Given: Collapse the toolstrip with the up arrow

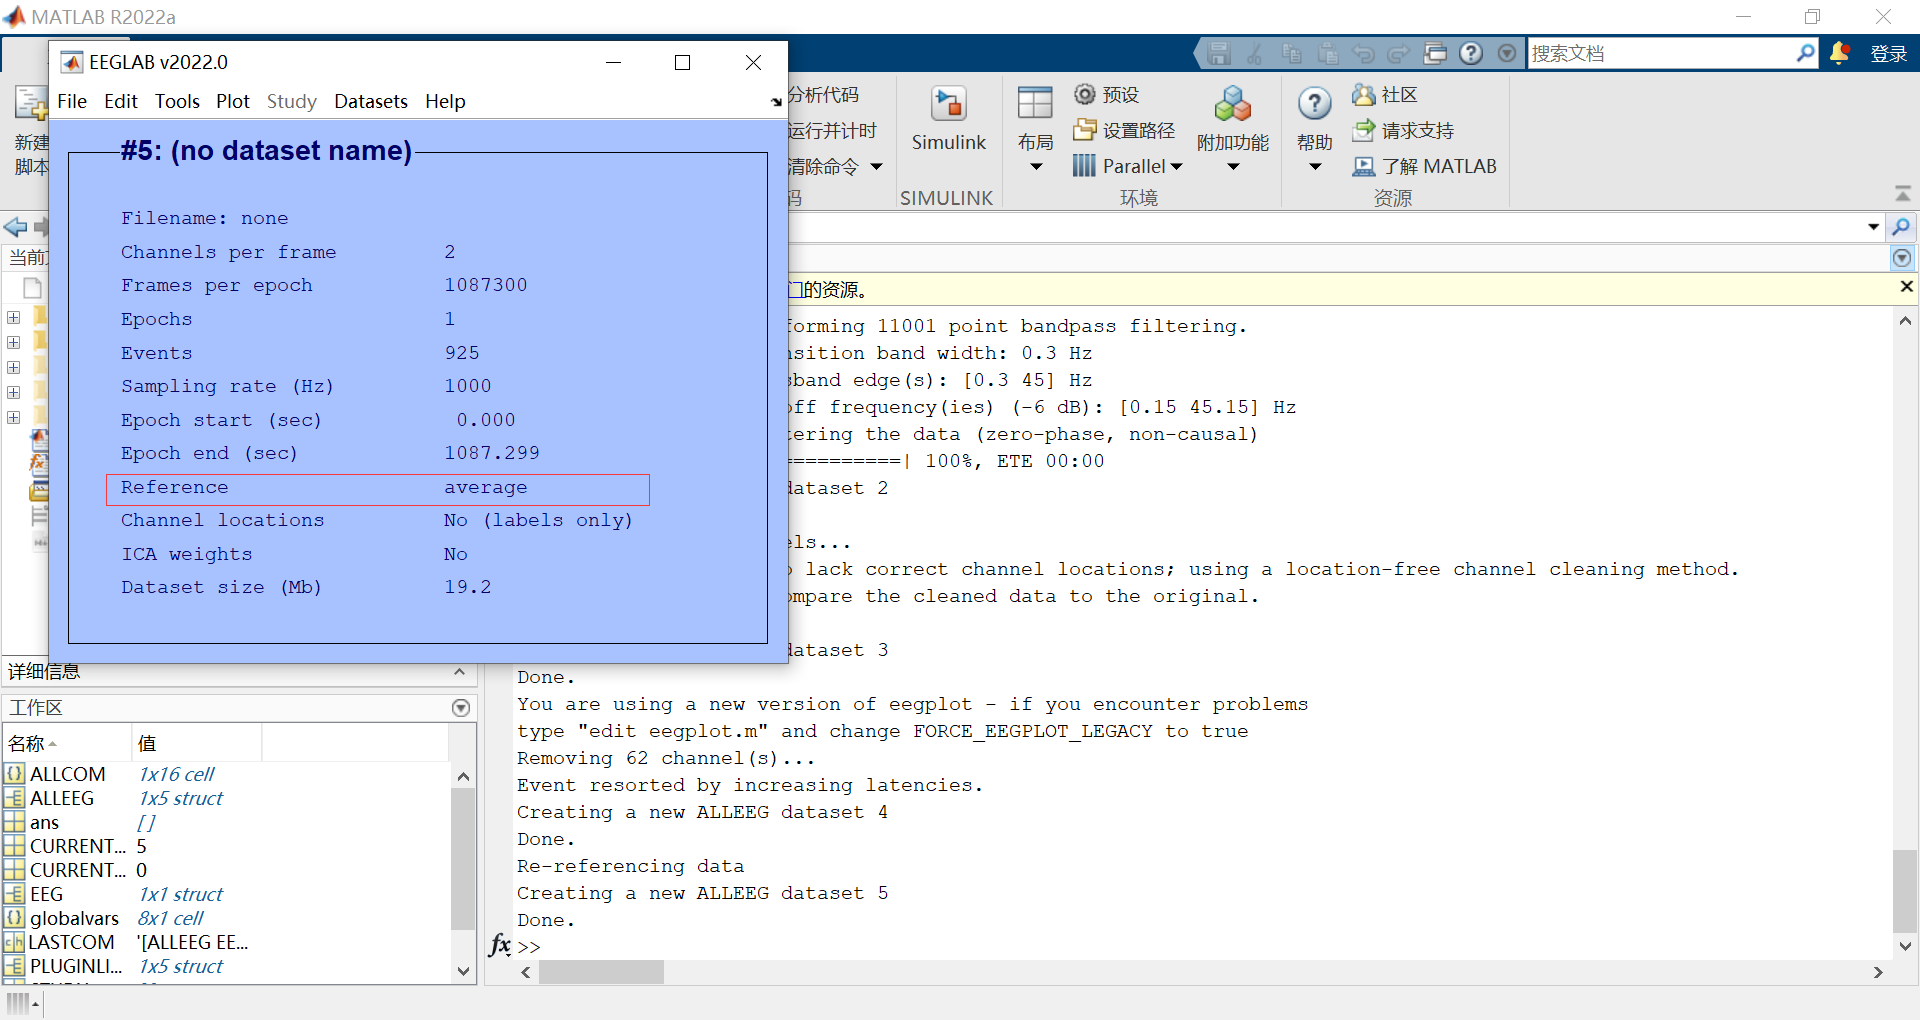Looking at the screenshot, I should 1903,193.
